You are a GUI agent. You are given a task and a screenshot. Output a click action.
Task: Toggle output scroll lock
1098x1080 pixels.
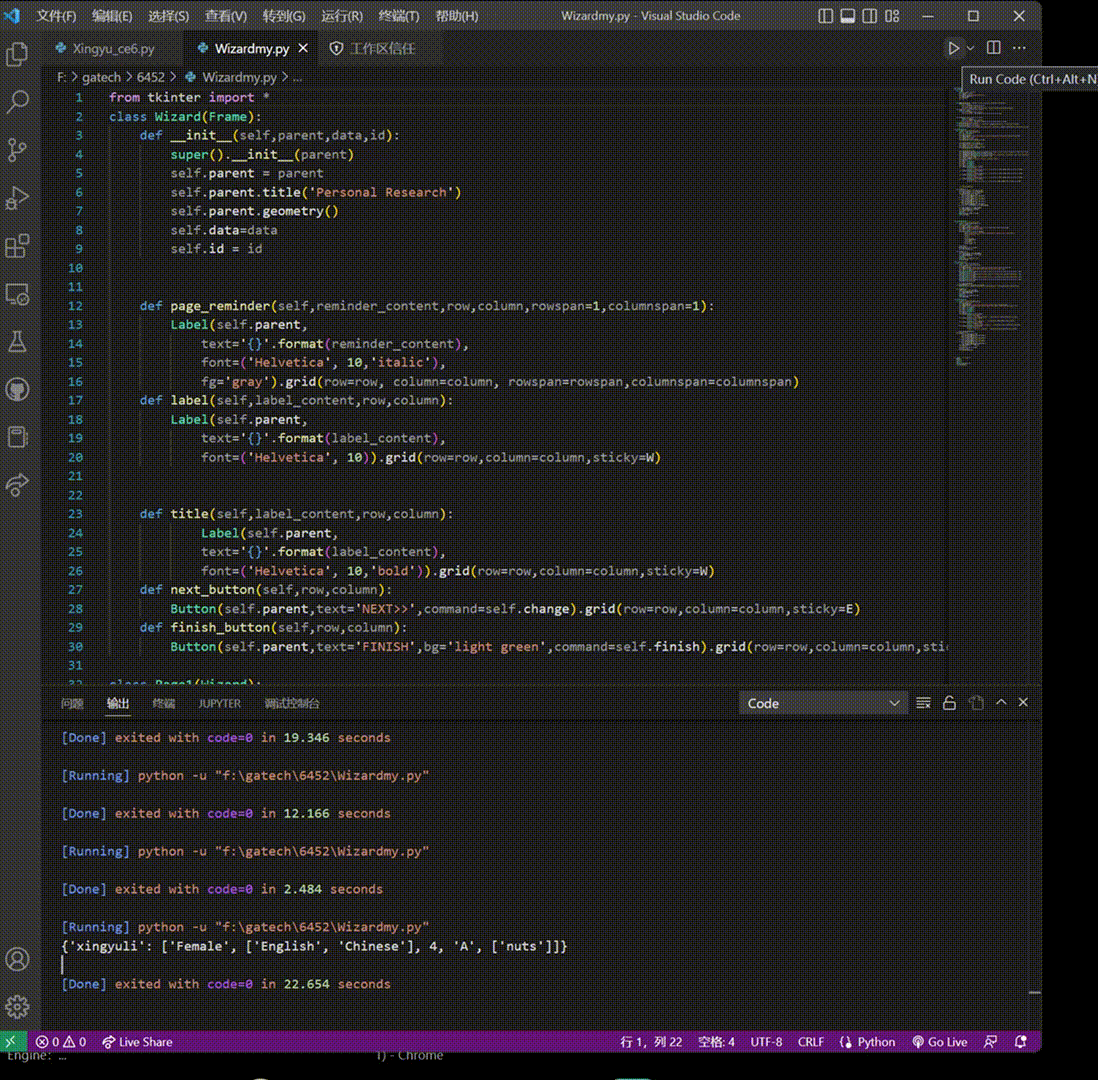[949, 702]
